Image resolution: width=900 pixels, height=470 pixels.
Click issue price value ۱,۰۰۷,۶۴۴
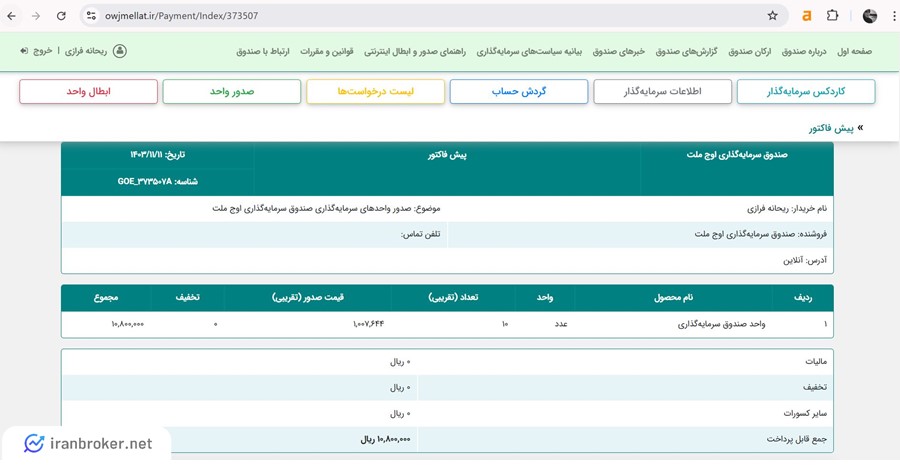[368, 324]
